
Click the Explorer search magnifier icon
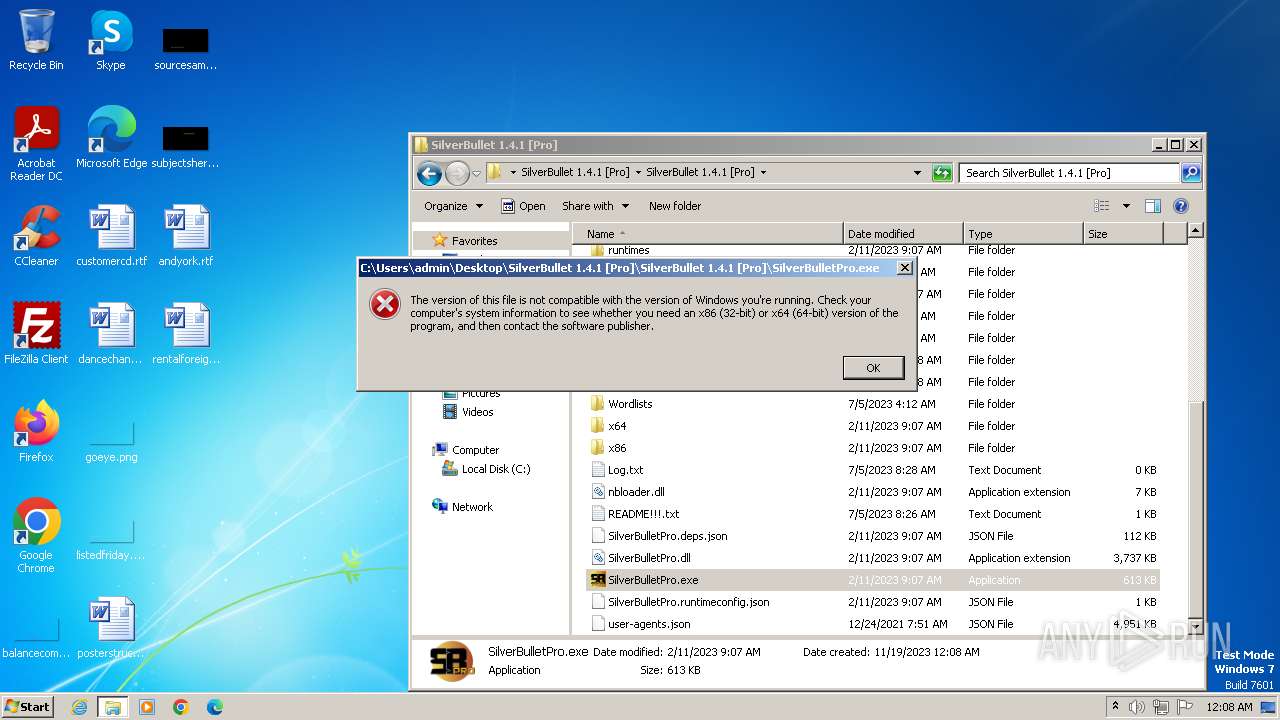tap(1191, 173)
